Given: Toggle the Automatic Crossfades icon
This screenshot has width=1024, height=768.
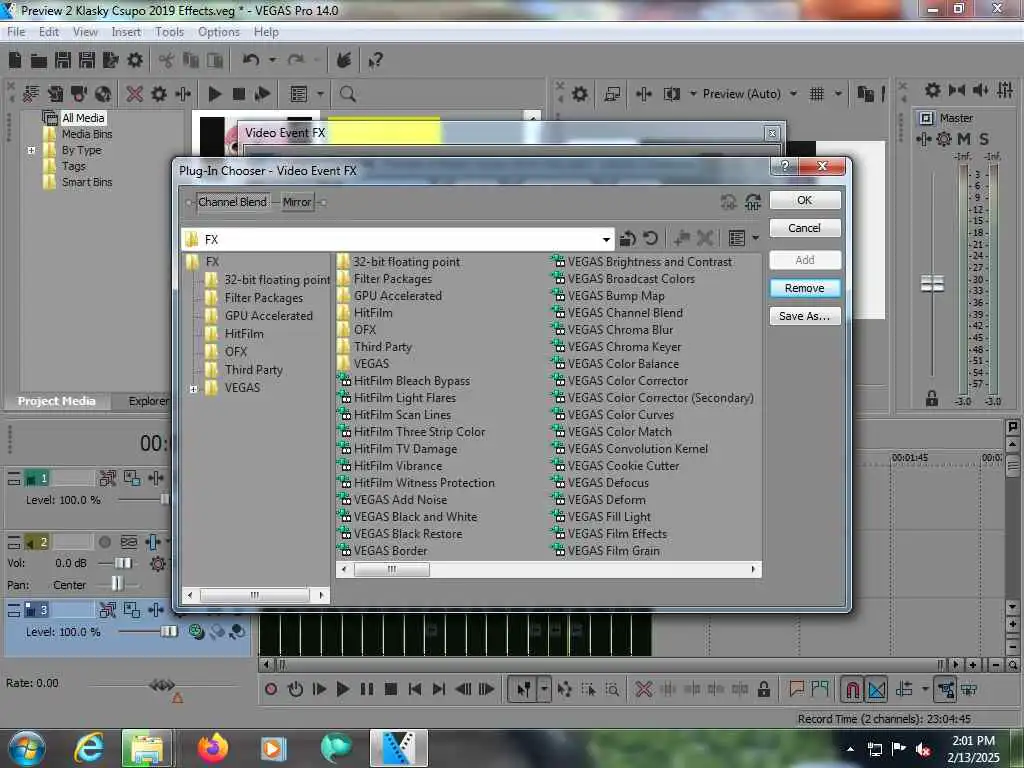Looking at the screenshot, I should pyautogui.click(x=876, y=689).
